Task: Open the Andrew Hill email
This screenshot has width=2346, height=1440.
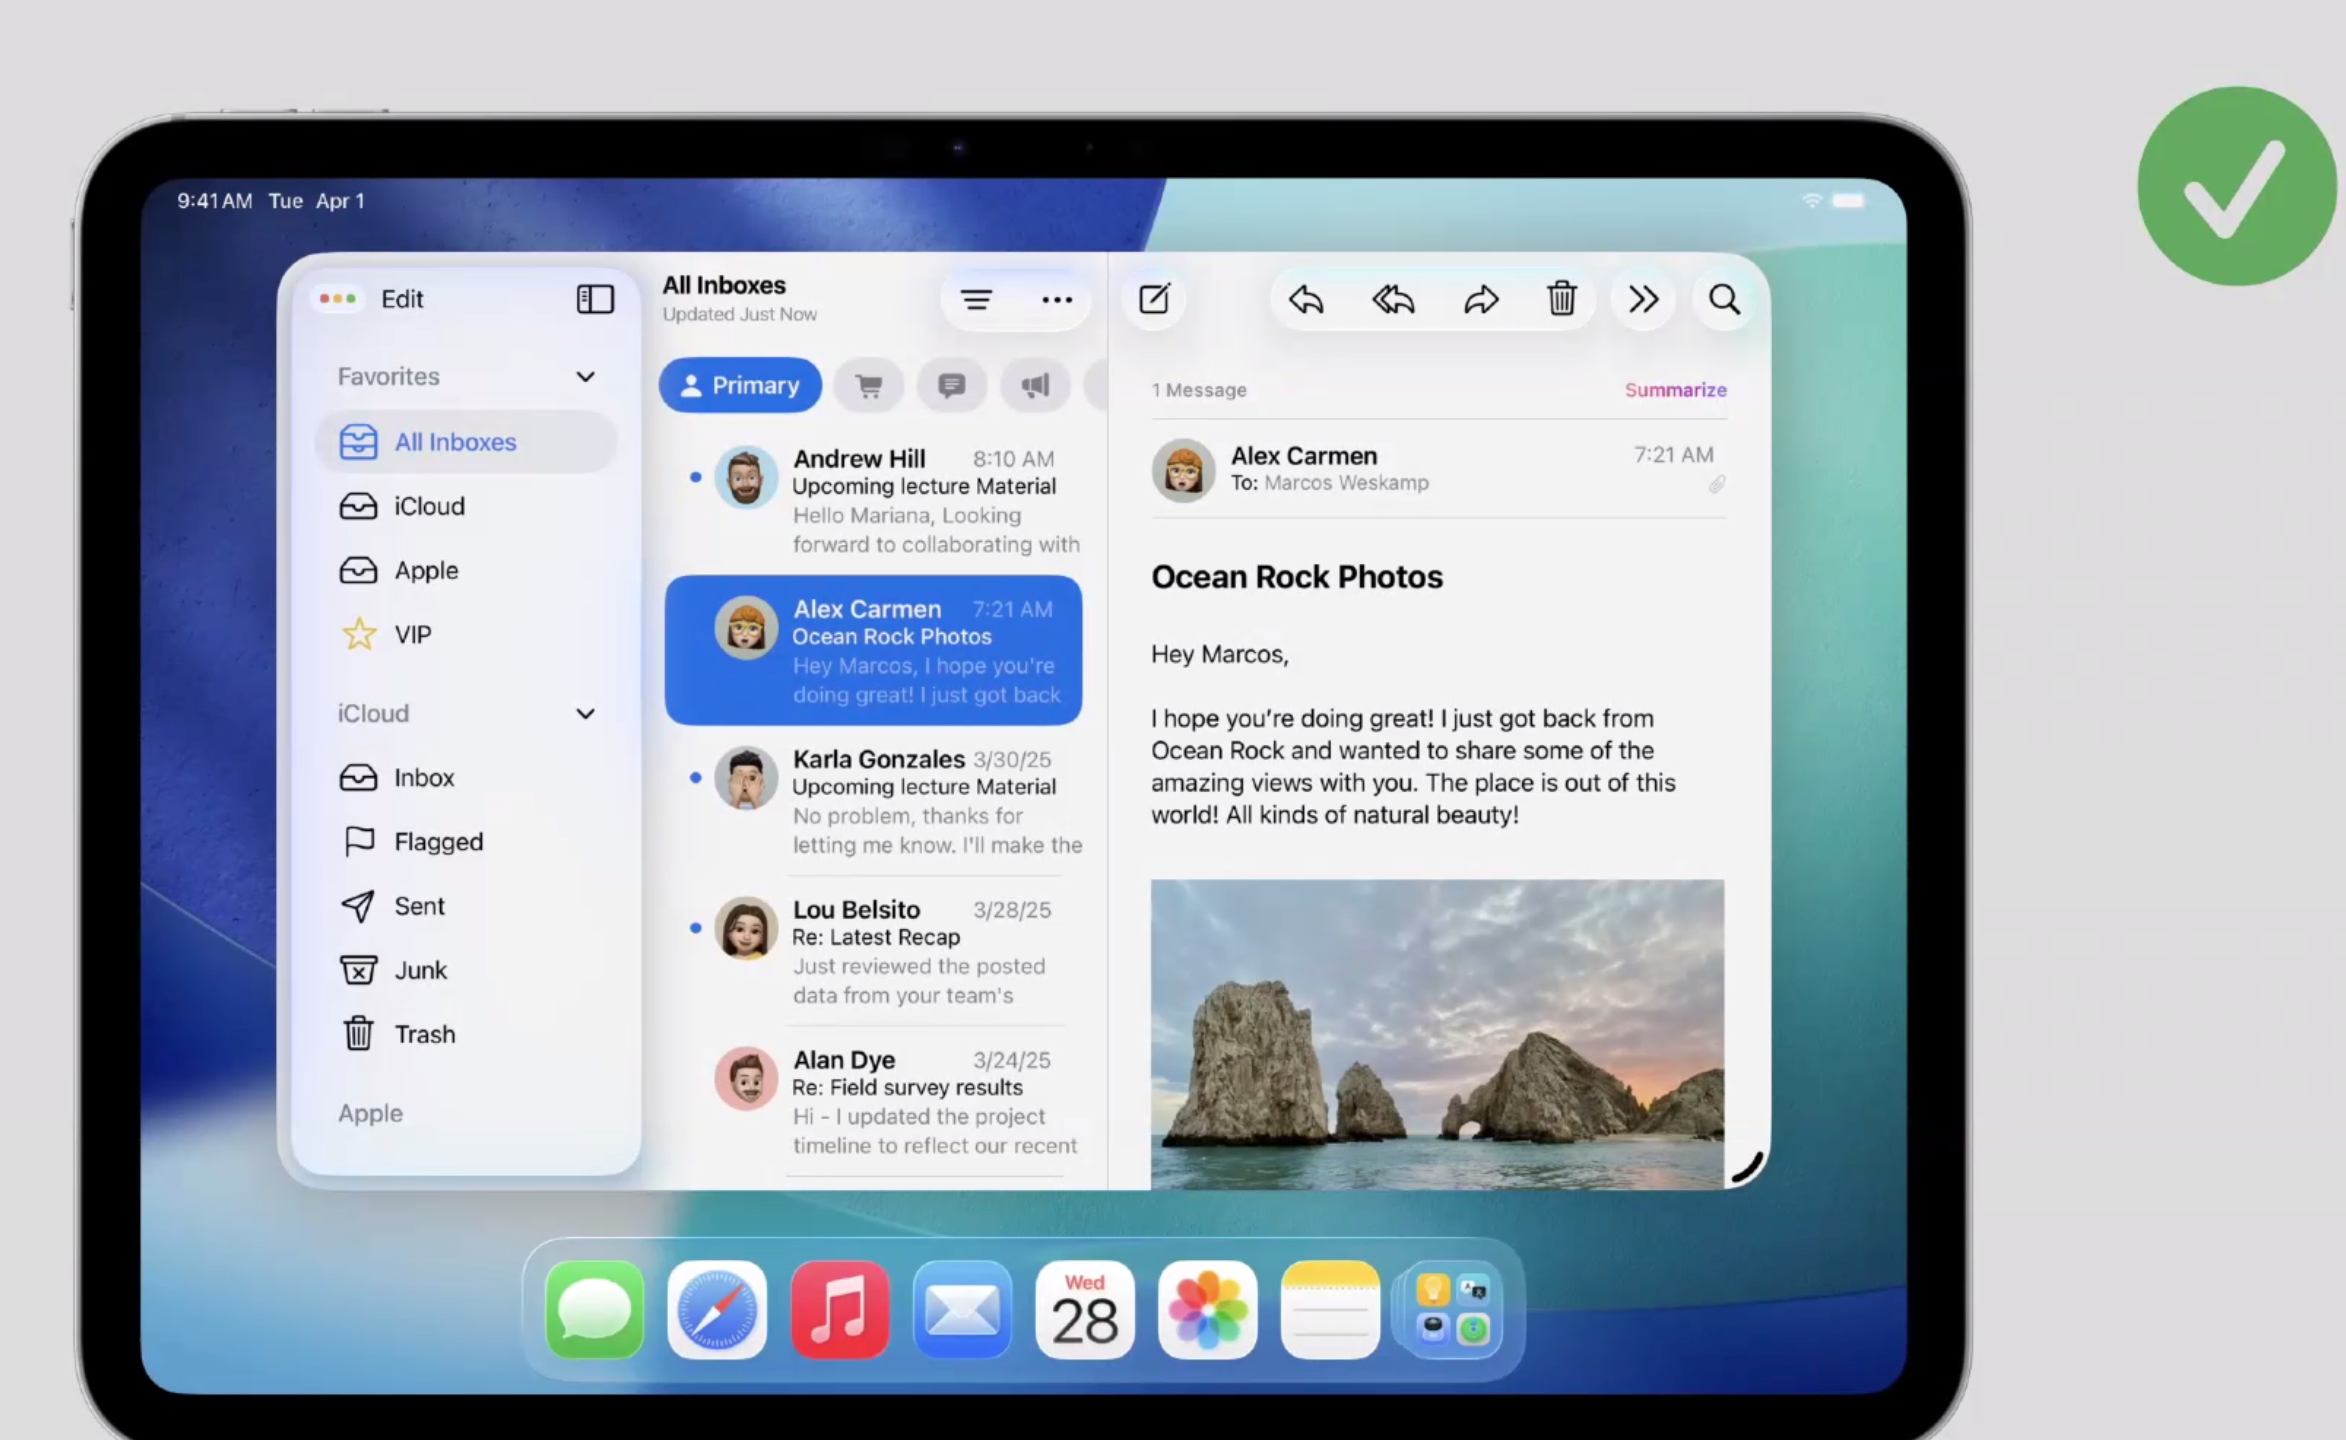Action: (x=900, y=500)
